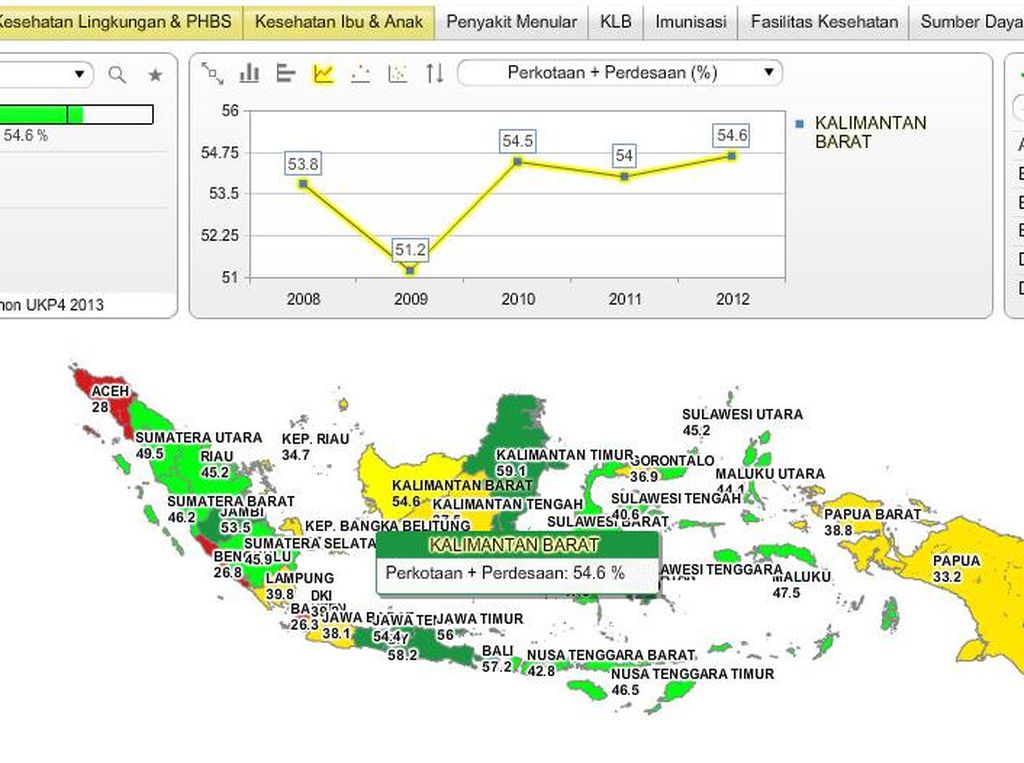Click the KALIMANTAN TENGAH label

[507, 504]
